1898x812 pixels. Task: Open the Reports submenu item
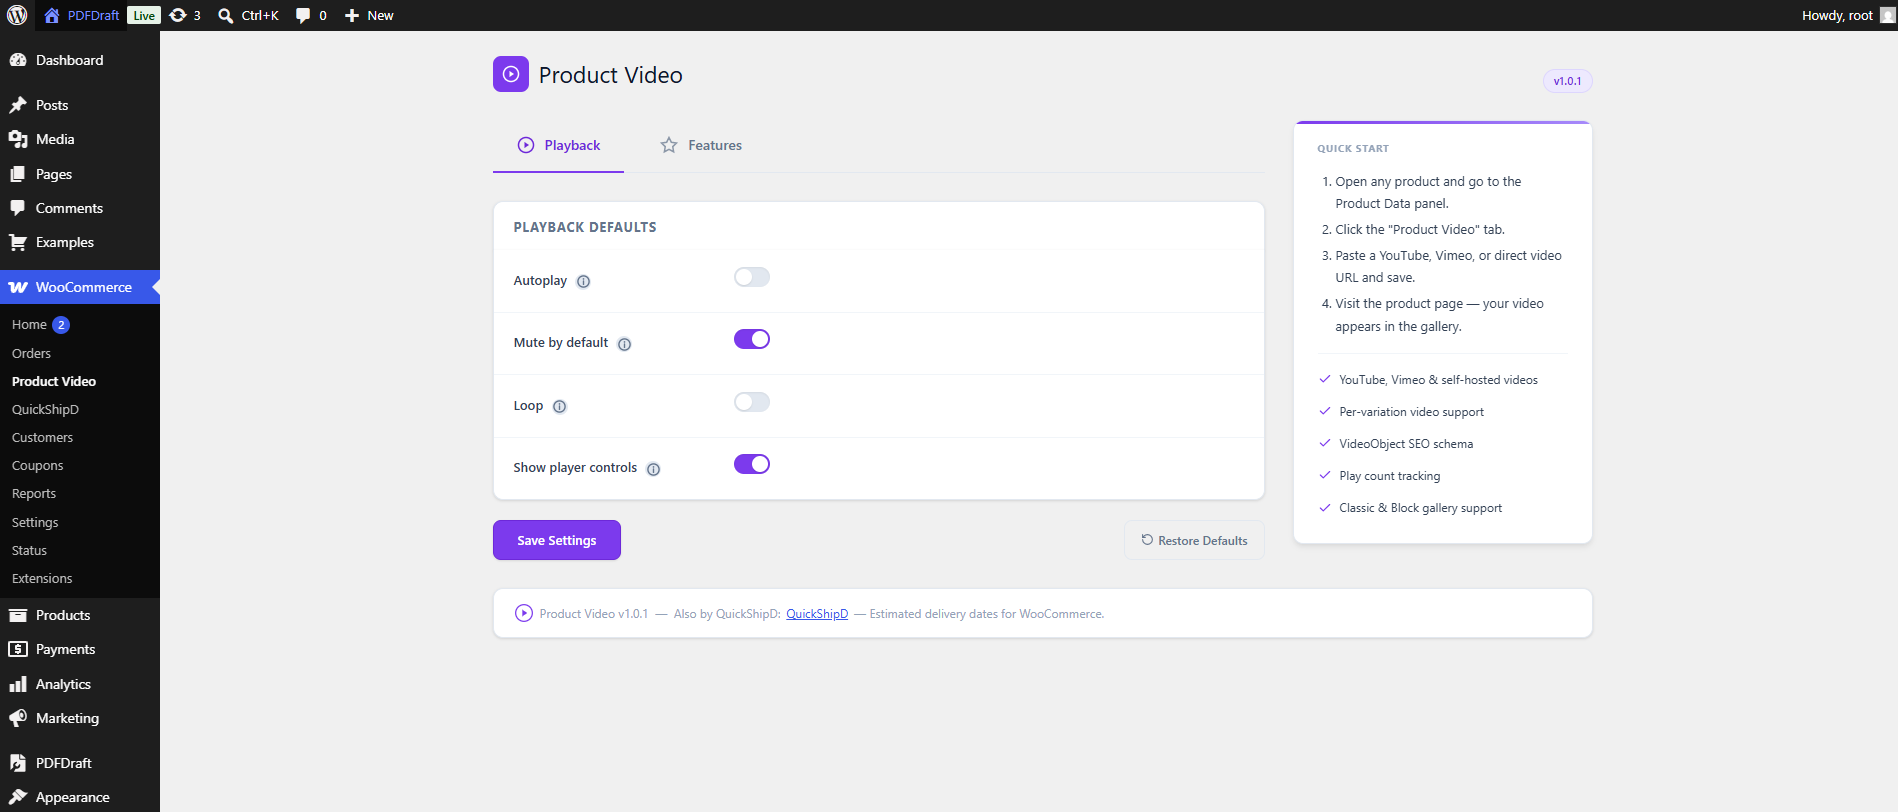[x=34, y=493]
